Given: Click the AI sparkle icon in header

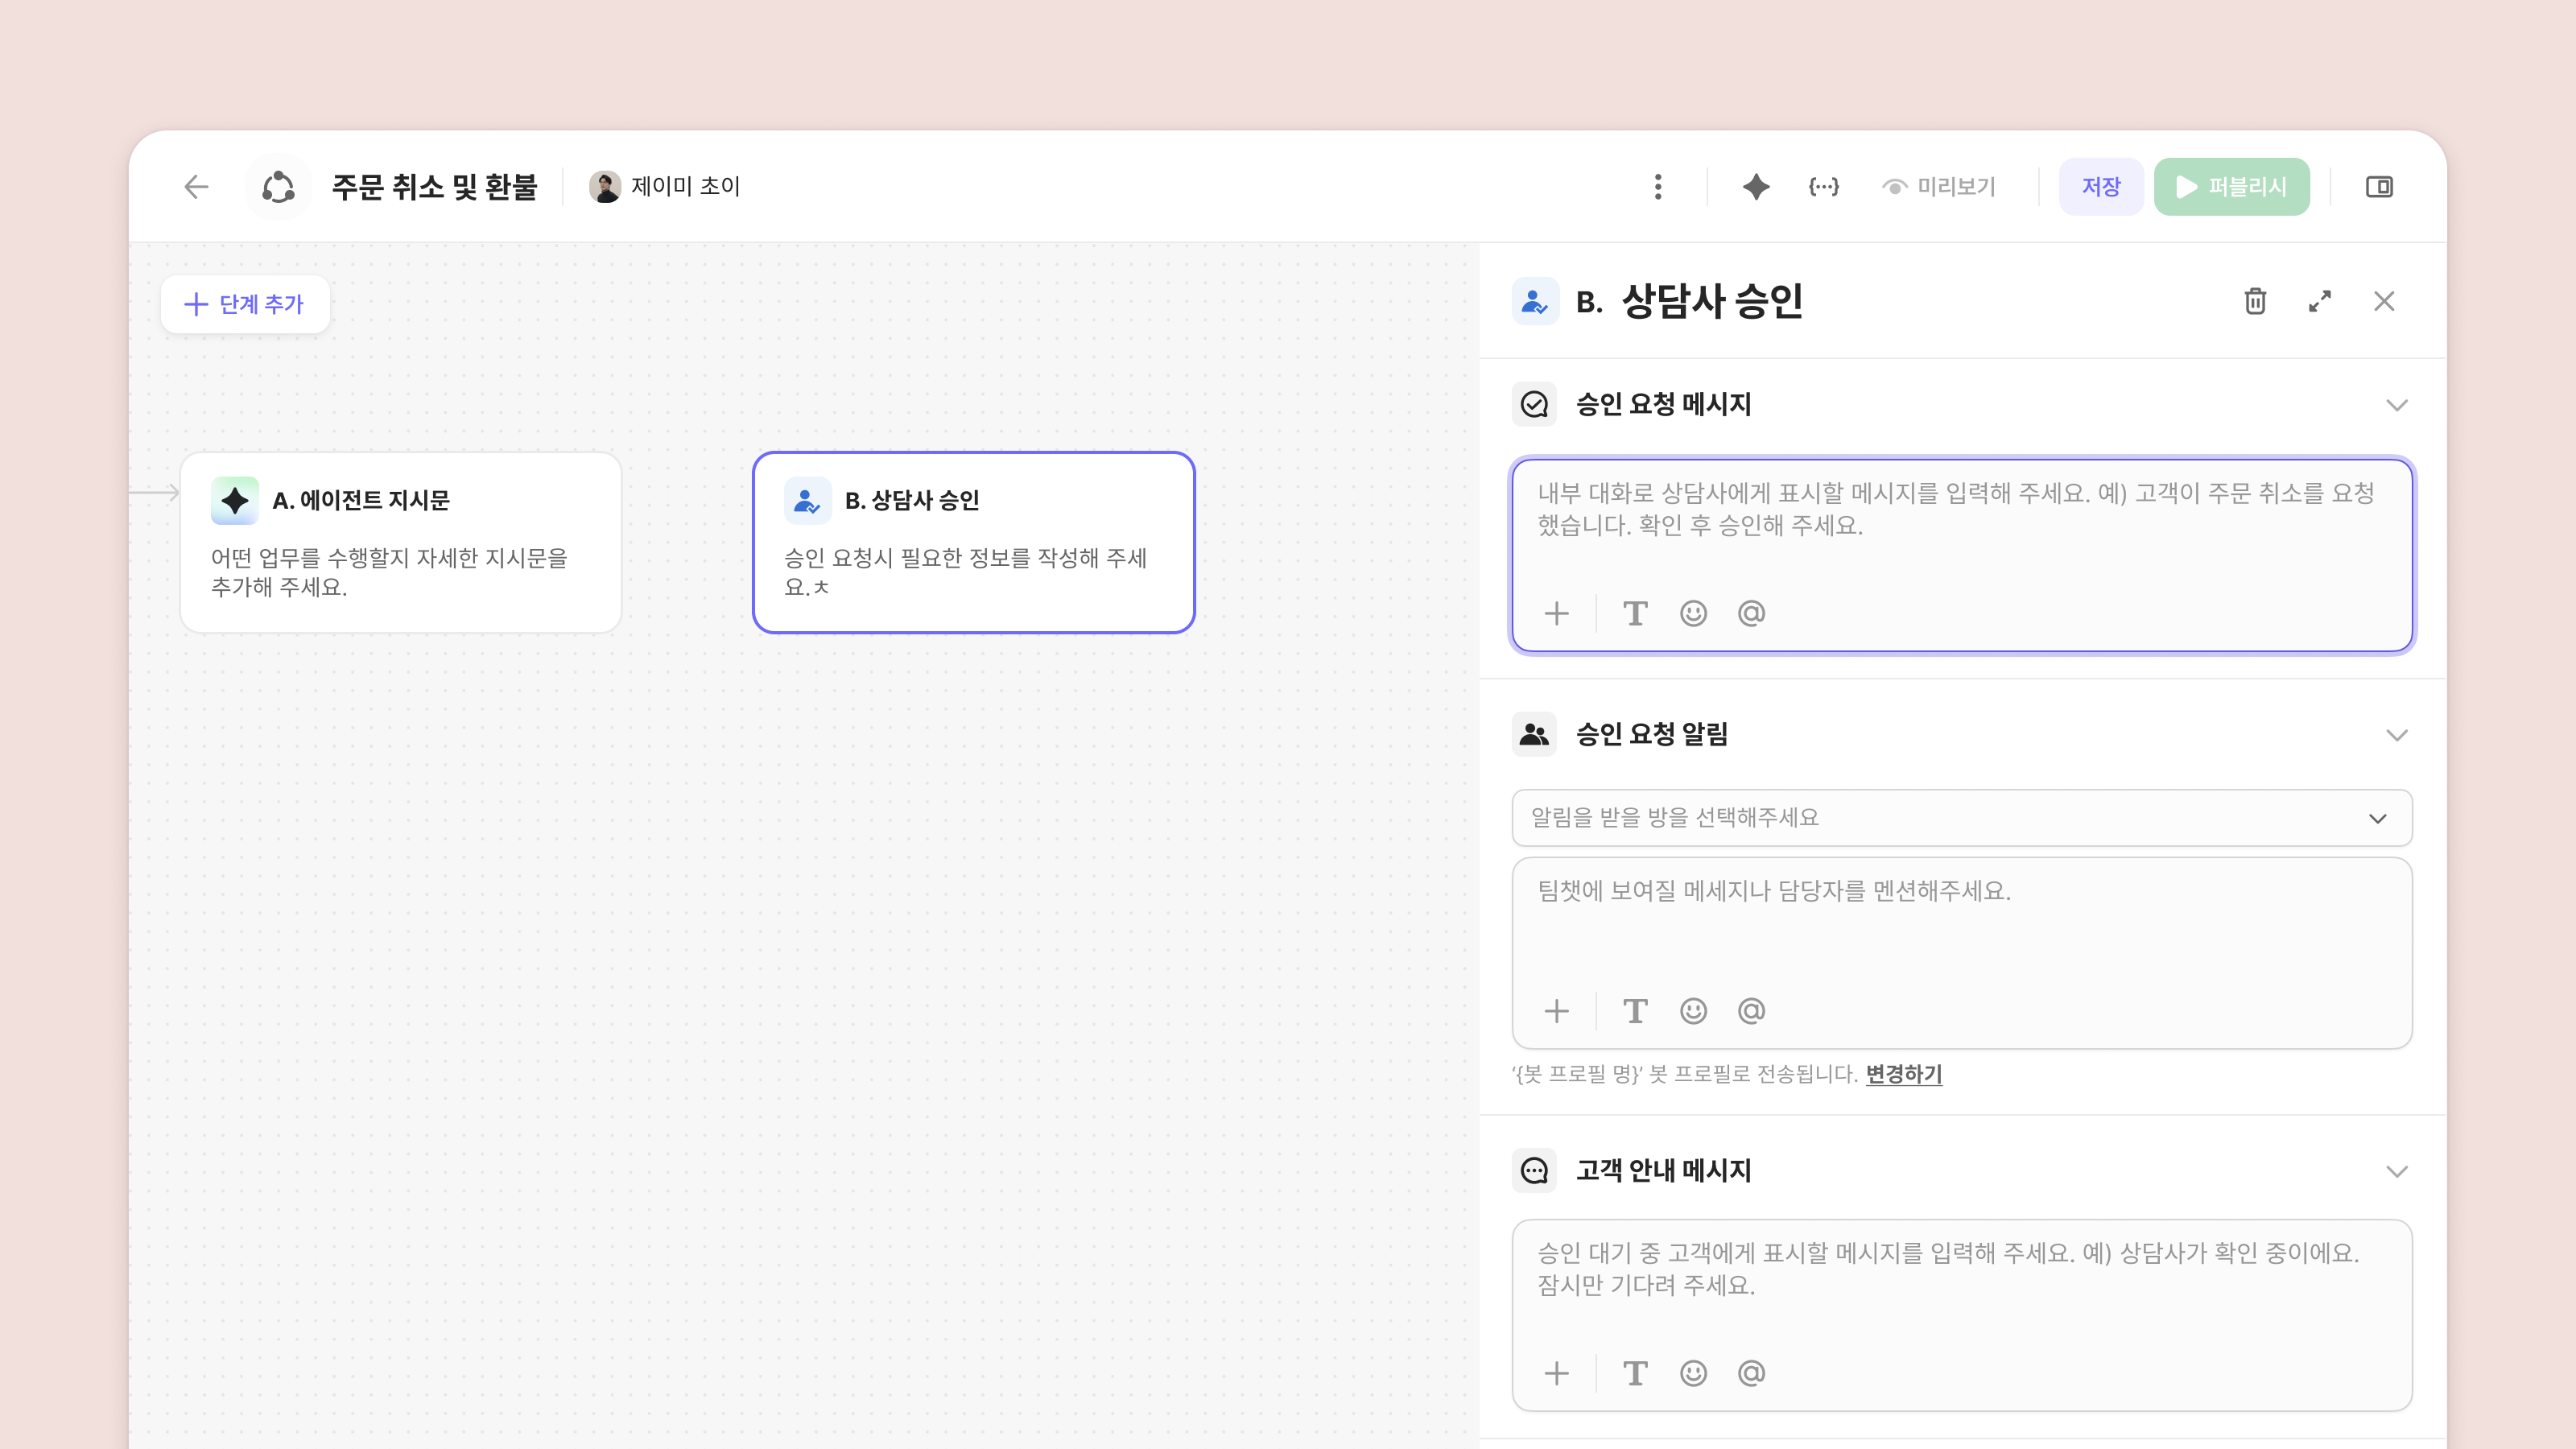Looking at the screenshot, I should [x=1756, y=187].
